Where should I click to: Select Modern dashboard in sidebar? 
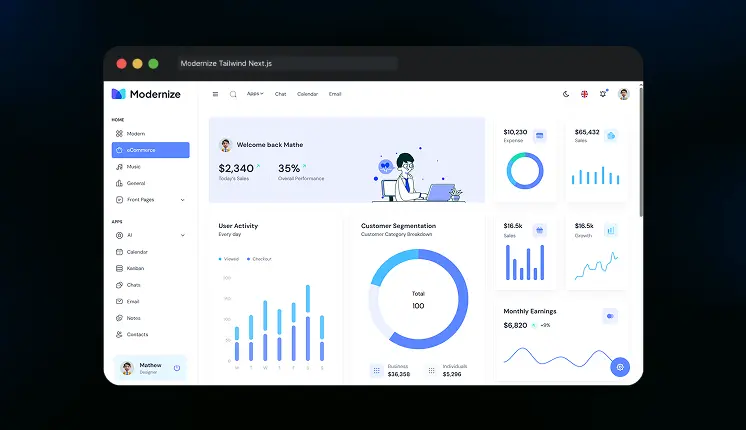click(150, 134)
